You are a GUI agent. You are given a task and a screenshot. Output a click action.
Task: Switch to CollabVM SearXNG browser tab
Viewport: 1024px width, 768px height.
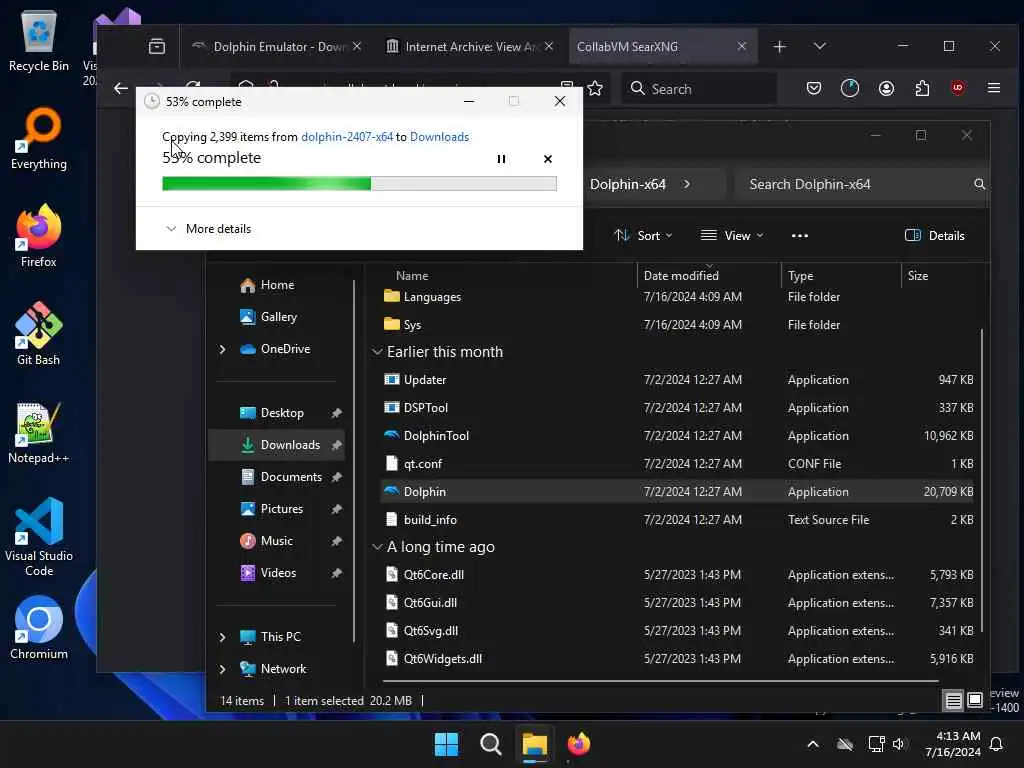pyautogui.click(x=662, y=46)
